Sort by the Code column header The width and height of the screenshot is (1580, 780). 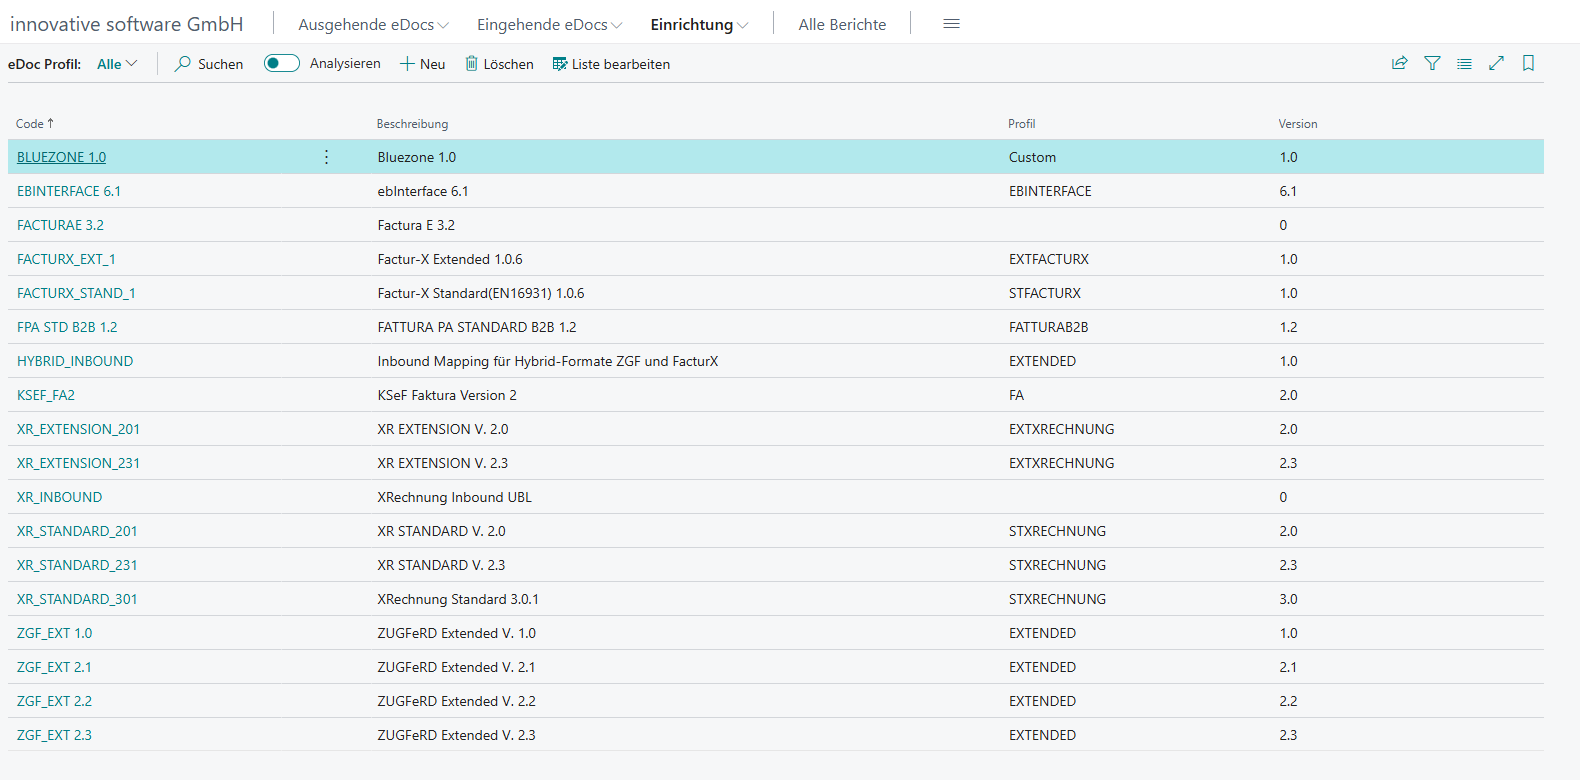coord(30,124)
